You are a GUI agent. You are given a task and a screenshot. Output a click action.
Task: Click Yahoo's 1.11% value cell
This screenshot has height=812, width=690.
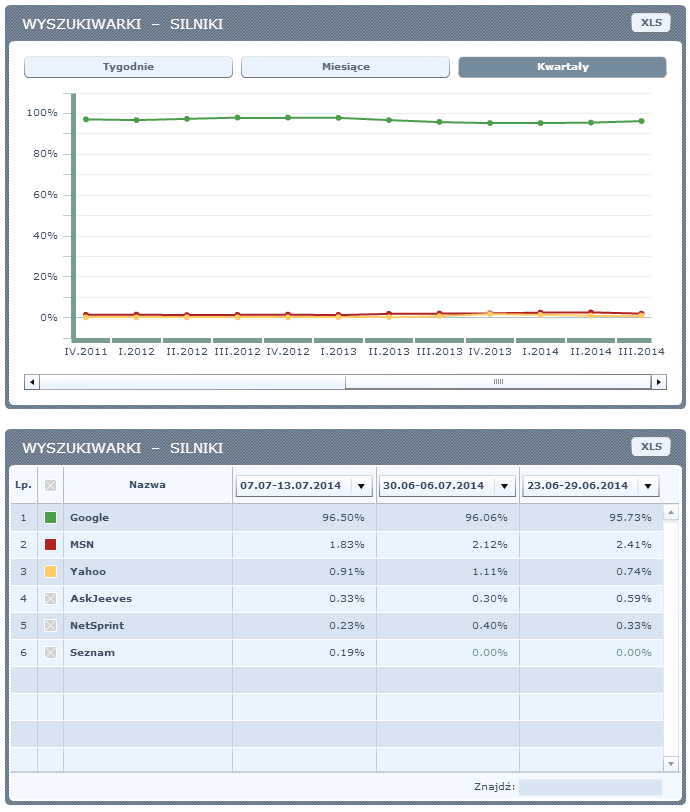pyautogui.click(x=448, y=571)
